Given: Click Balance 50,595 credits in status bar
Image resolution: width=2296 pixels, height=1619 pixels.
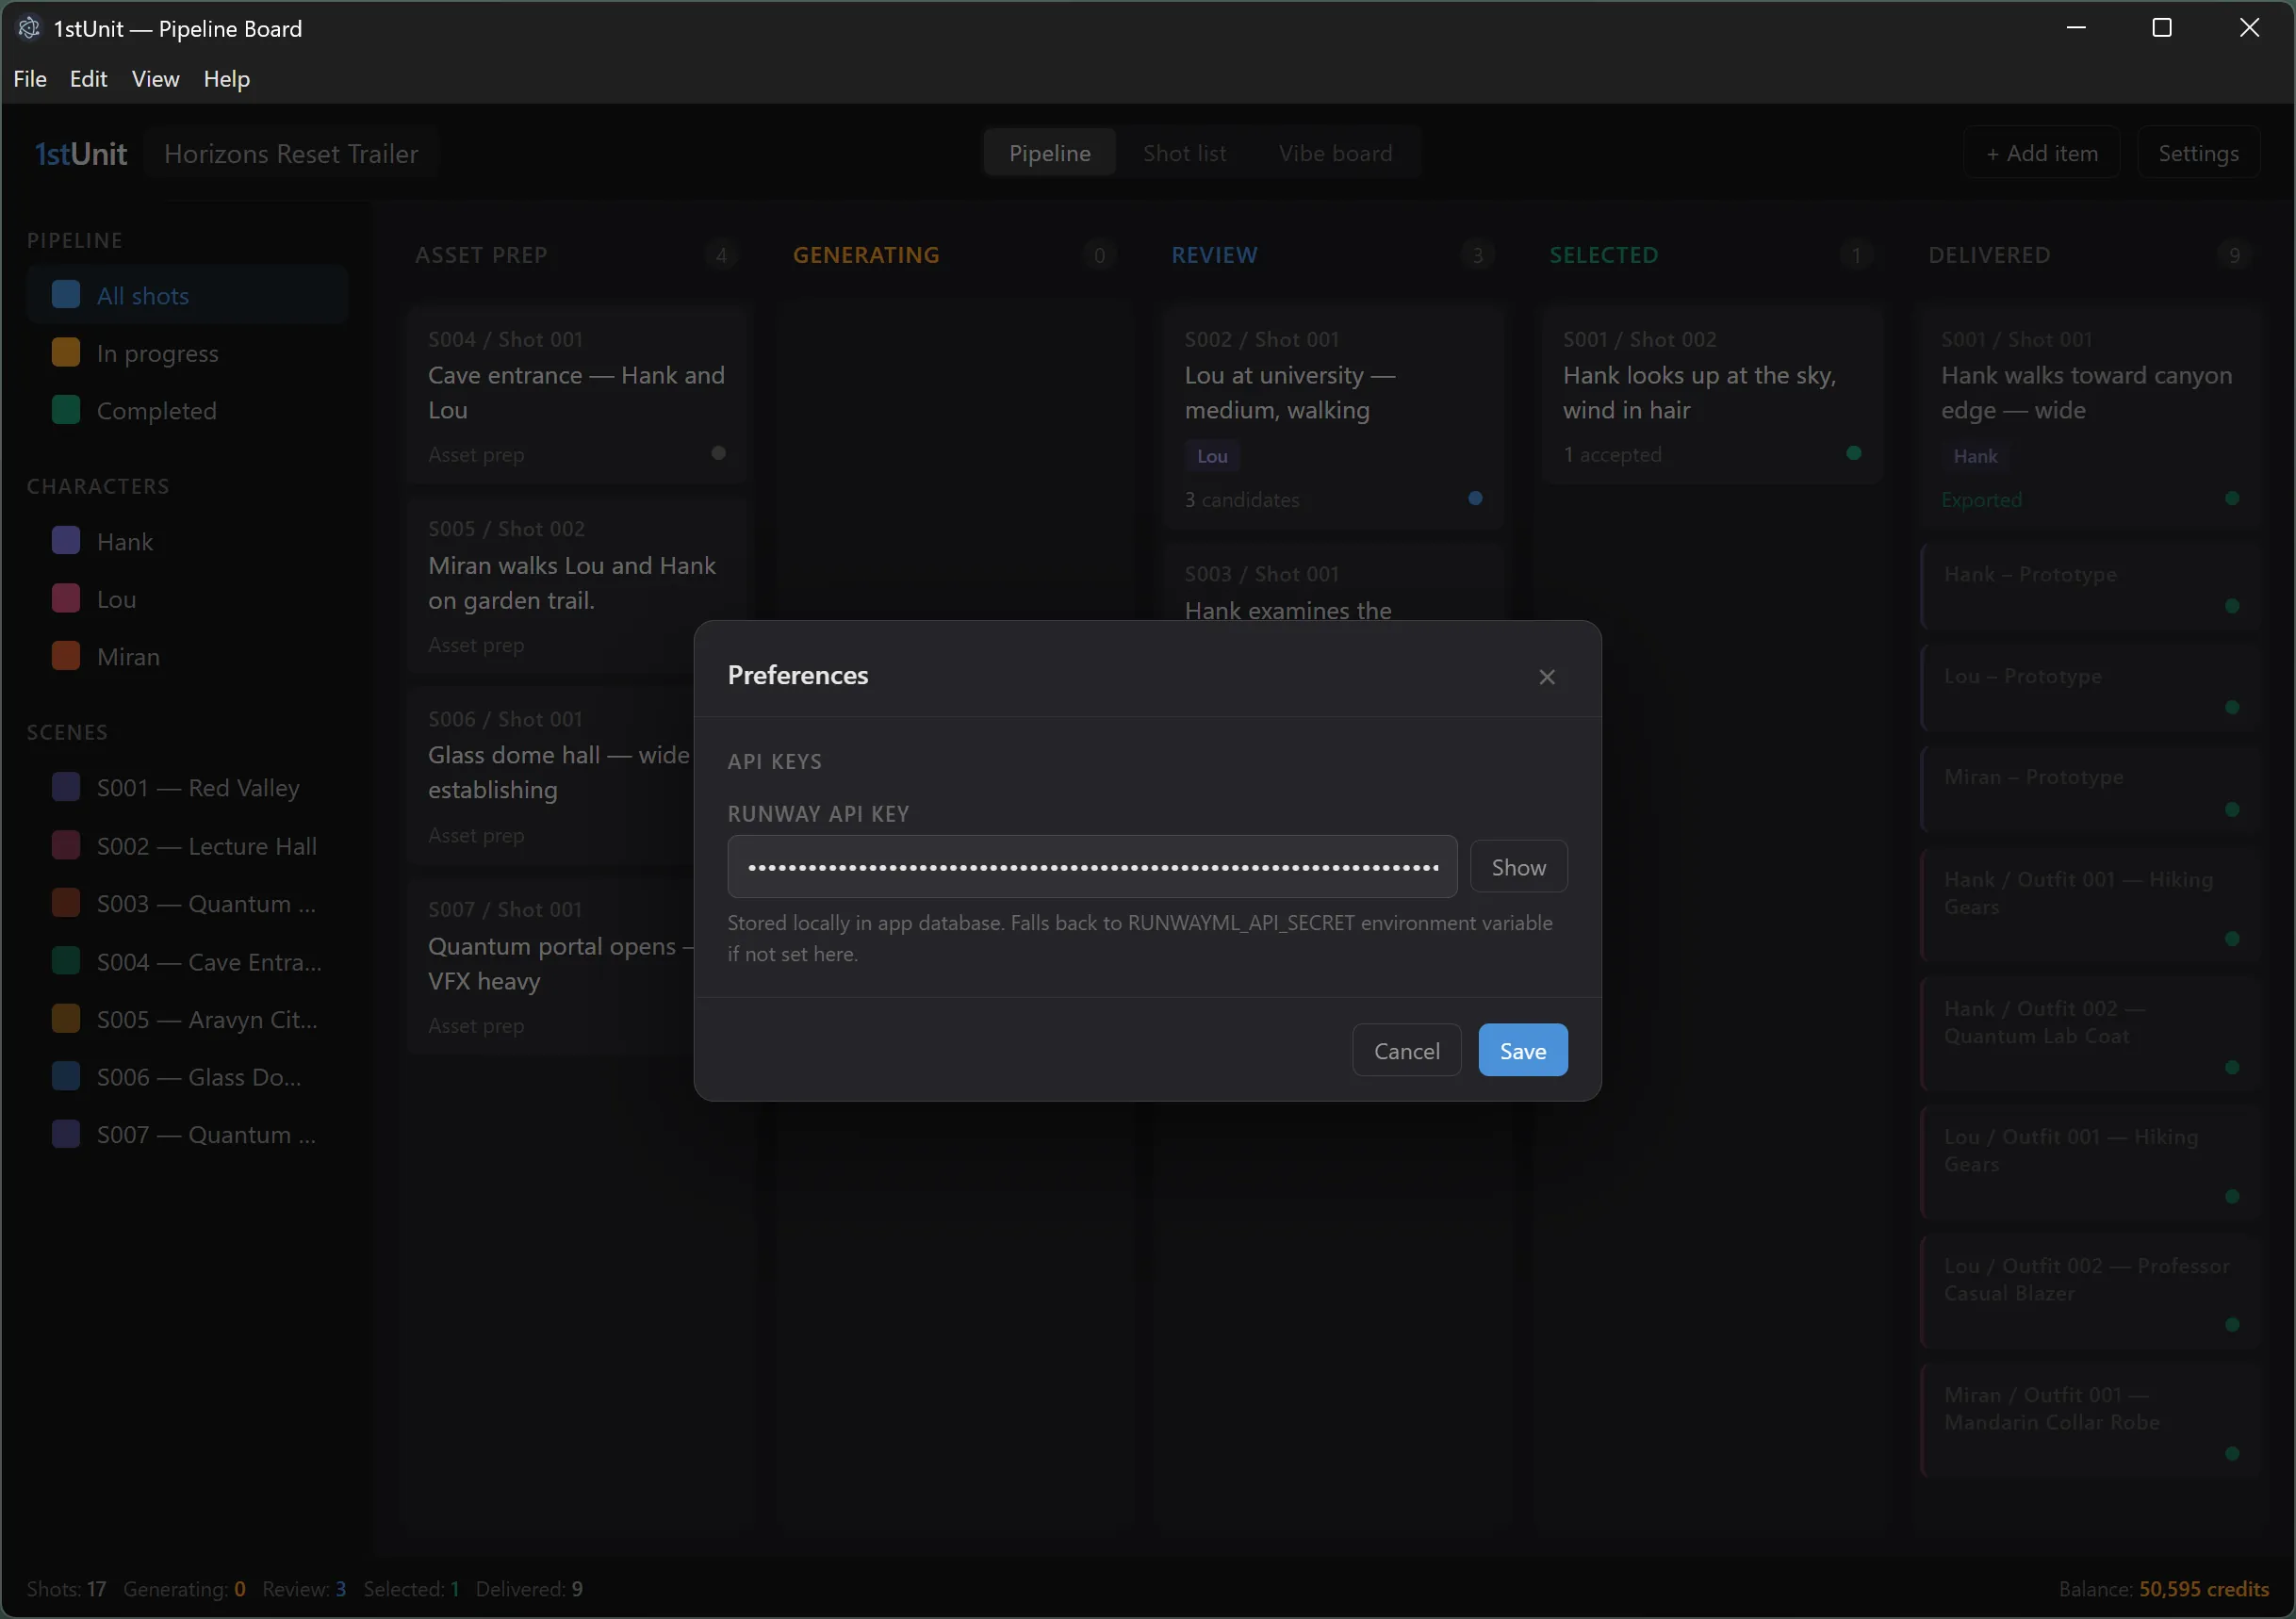Looking at the screenshot, I should [2163, 1589].
